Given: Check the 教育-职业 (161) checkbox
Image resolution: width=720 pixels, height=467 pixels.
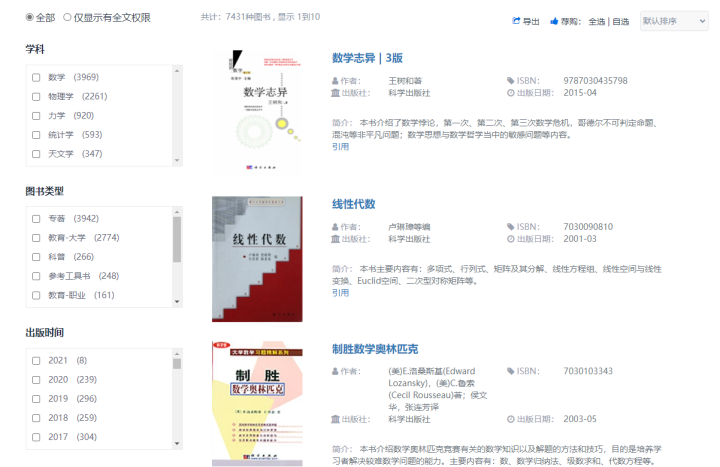Looking at the screenshot, I should 36,295.
